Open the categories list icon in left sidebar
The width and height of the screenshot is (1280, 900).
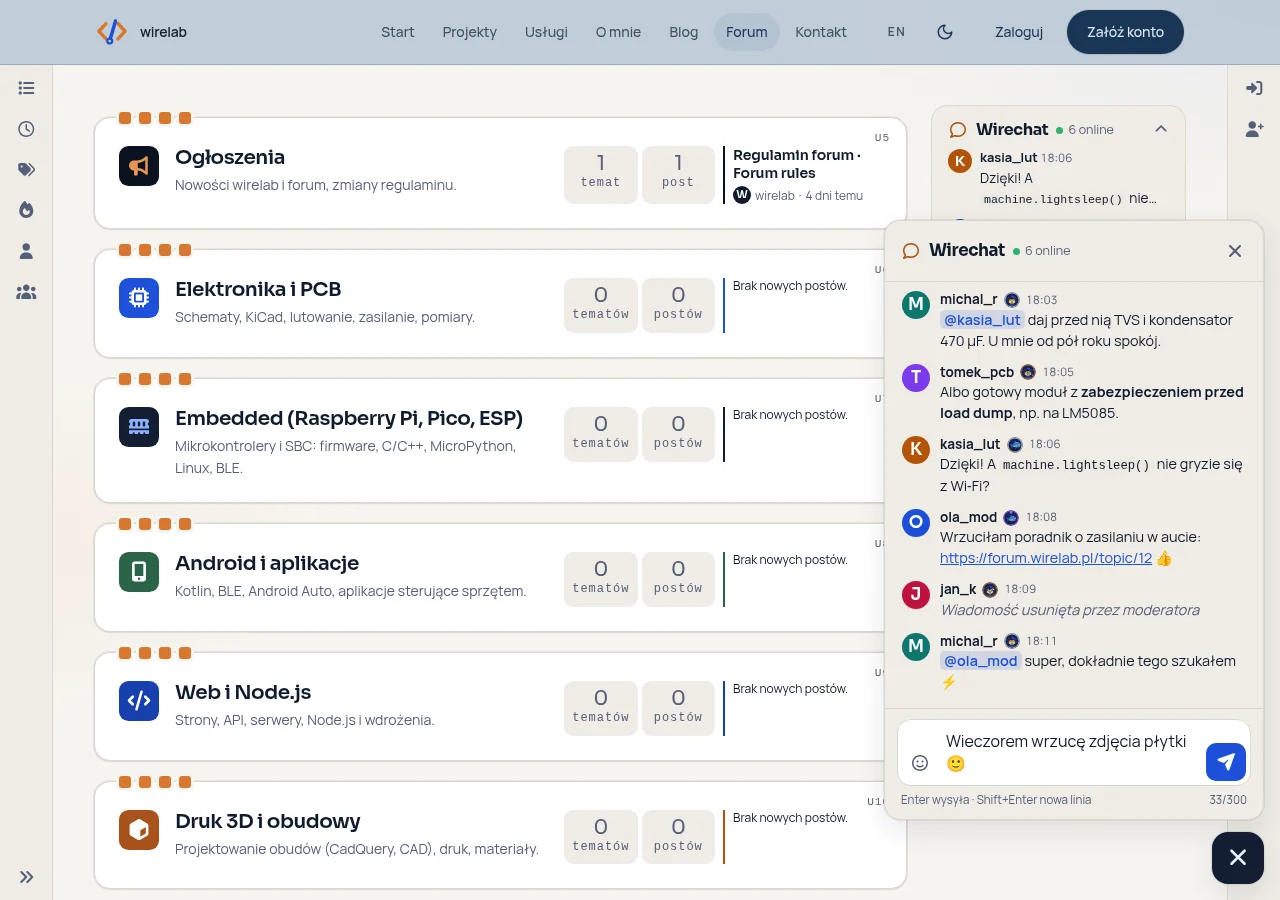click(x=27, y=88)
